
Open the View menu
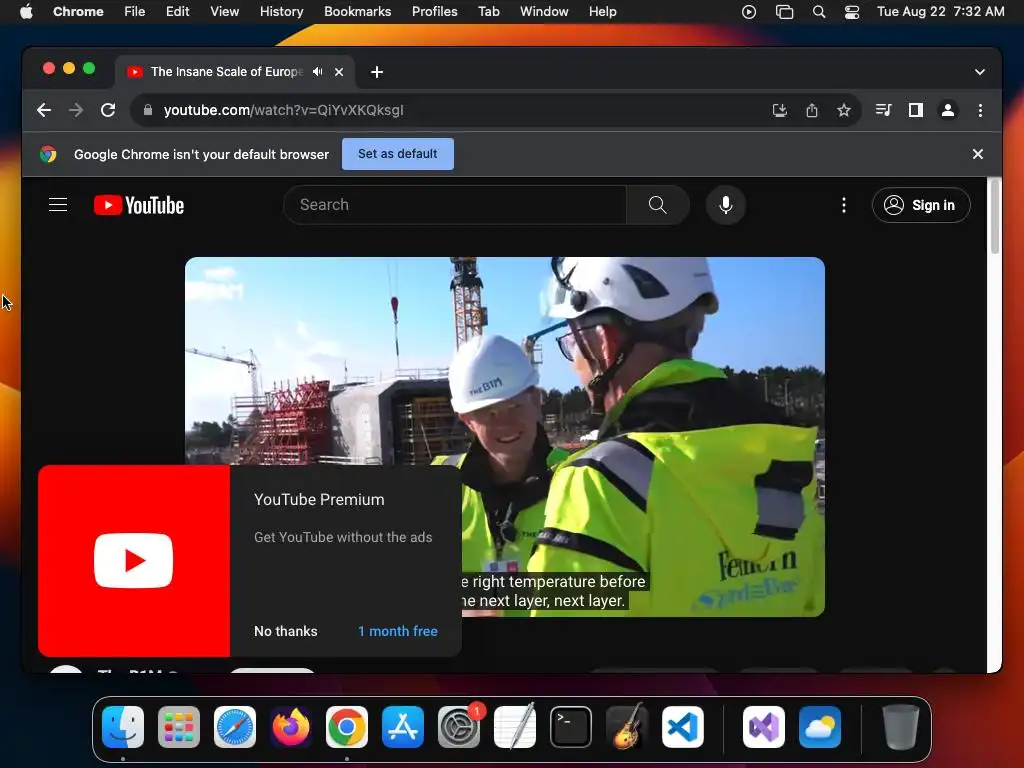(225, 12)
